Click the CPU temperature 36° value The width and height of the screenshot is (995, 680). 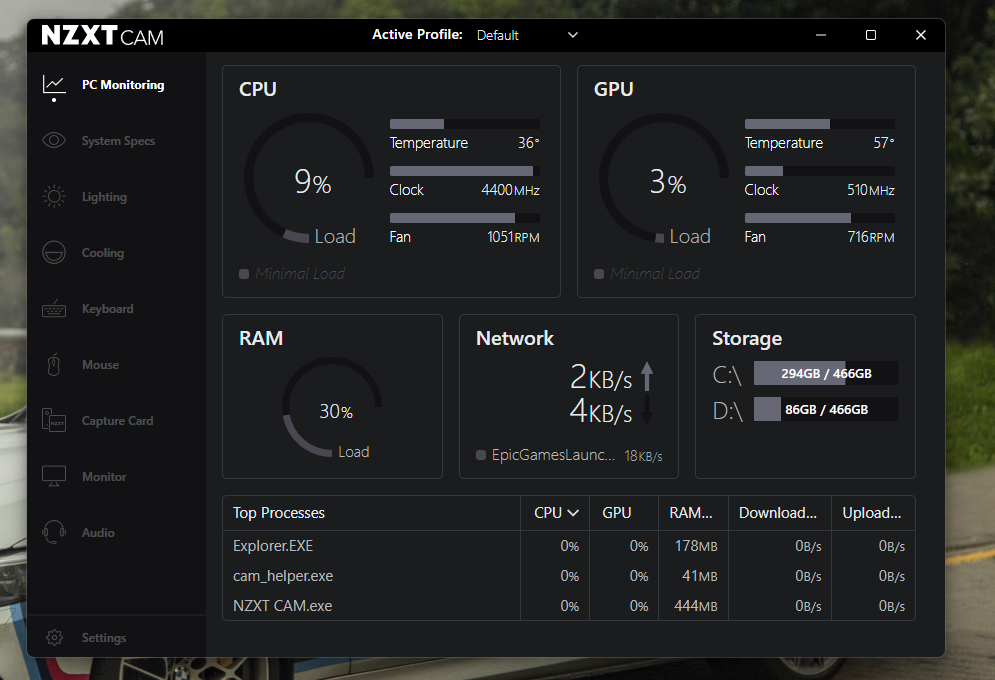pyautogui.click(x=528, y=143)
